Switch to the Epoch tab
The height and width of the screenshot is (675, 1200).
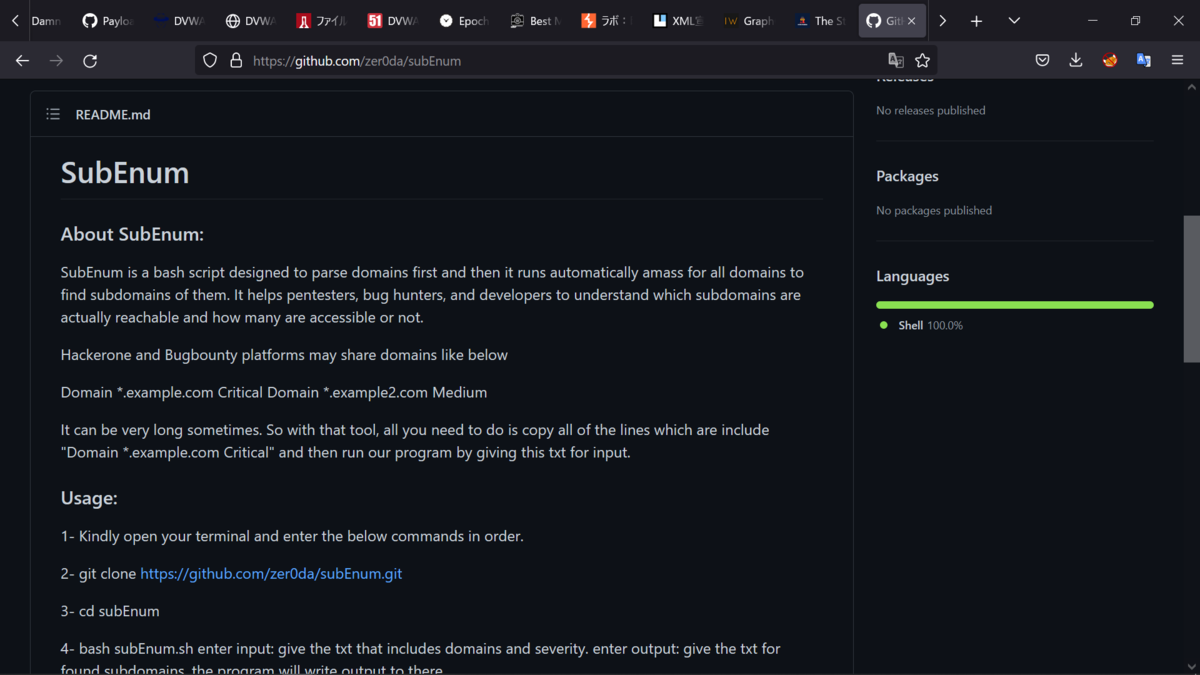click(x=464, y=21)
